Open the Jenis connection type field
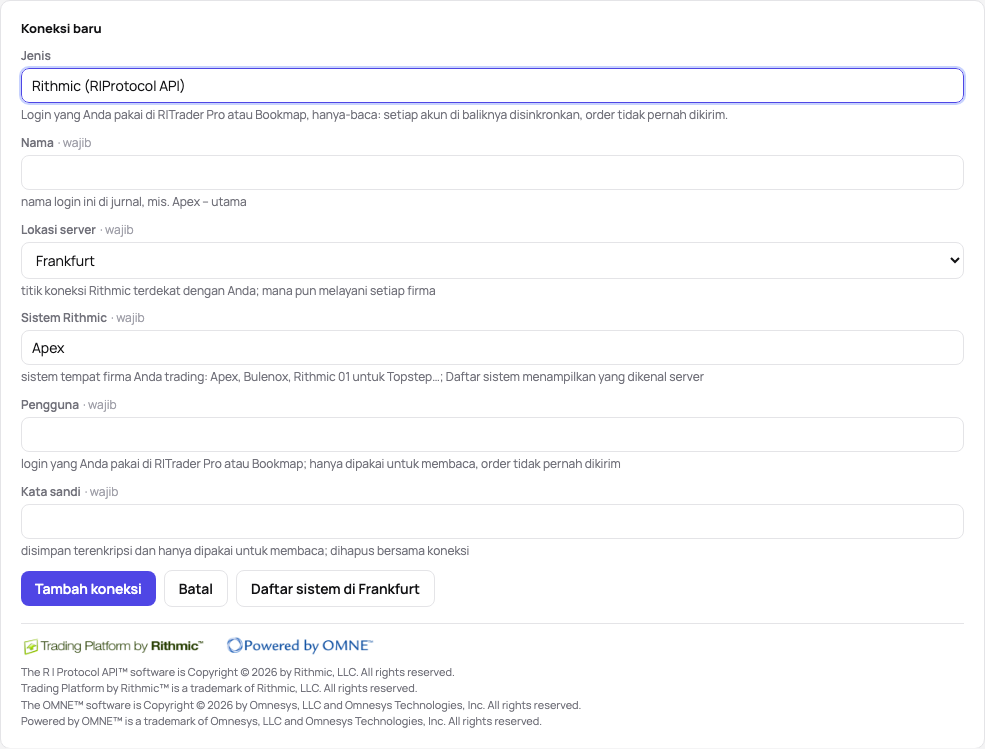 [x=492, y=85]
